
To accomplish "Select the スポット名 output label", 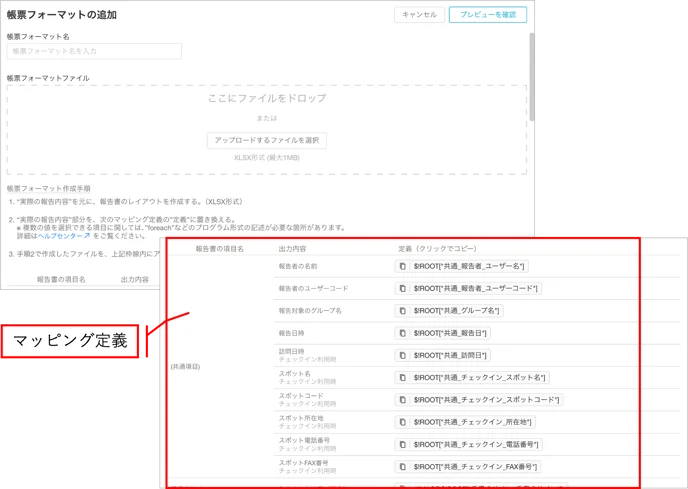I will [x=295, y=374].
